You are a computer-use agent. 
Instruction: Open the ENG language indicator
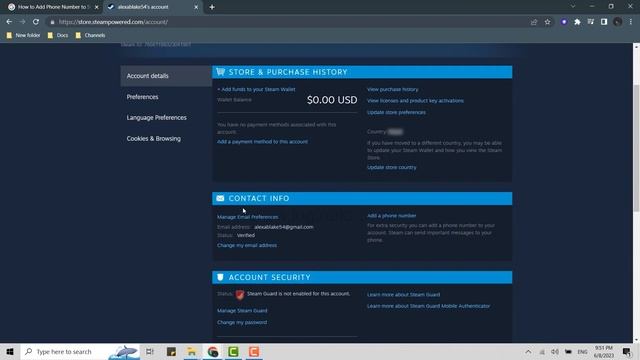(582, 351)
